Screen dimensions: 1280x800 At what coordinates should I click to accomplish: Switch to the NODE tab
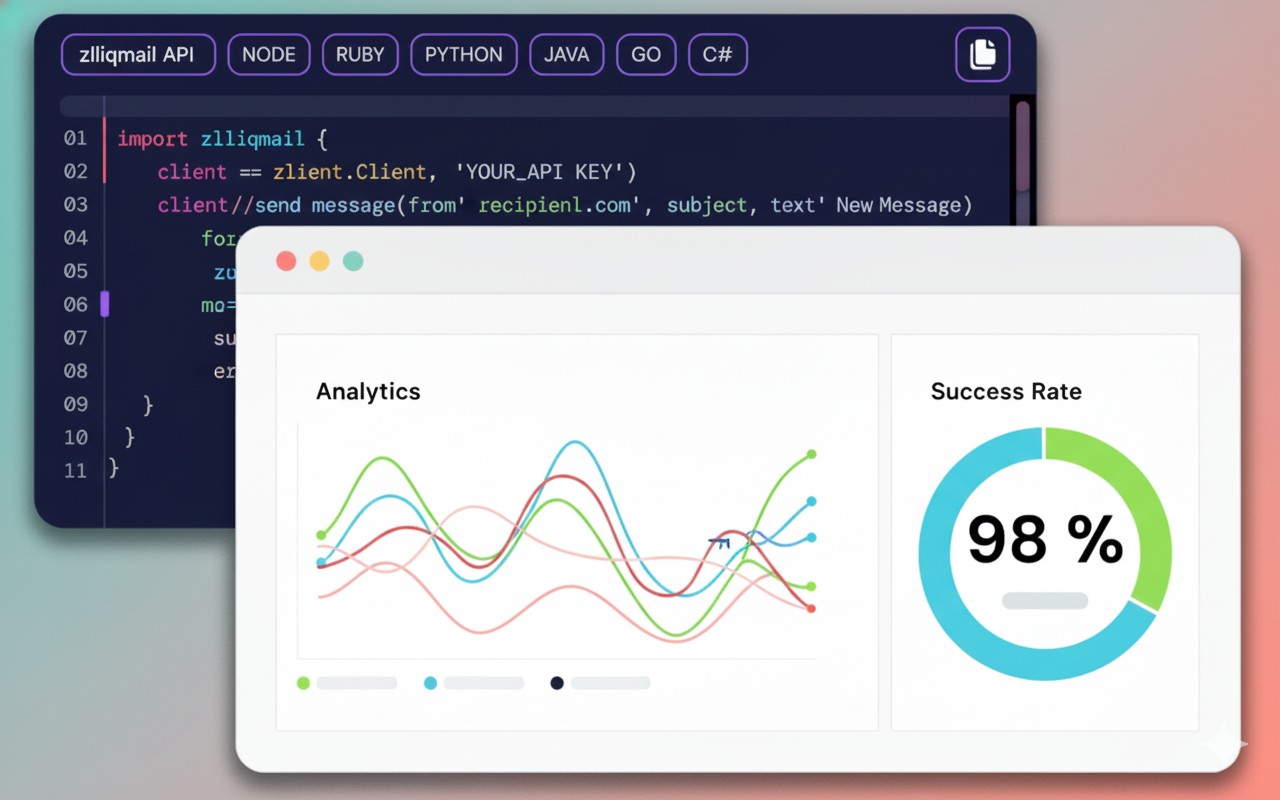pos(269,54)
